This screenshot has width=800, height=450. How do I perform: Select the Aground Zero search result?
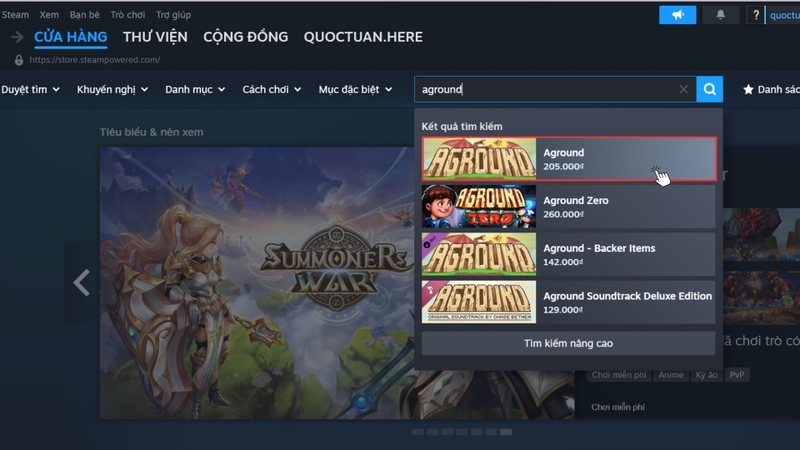click(568, 207)
